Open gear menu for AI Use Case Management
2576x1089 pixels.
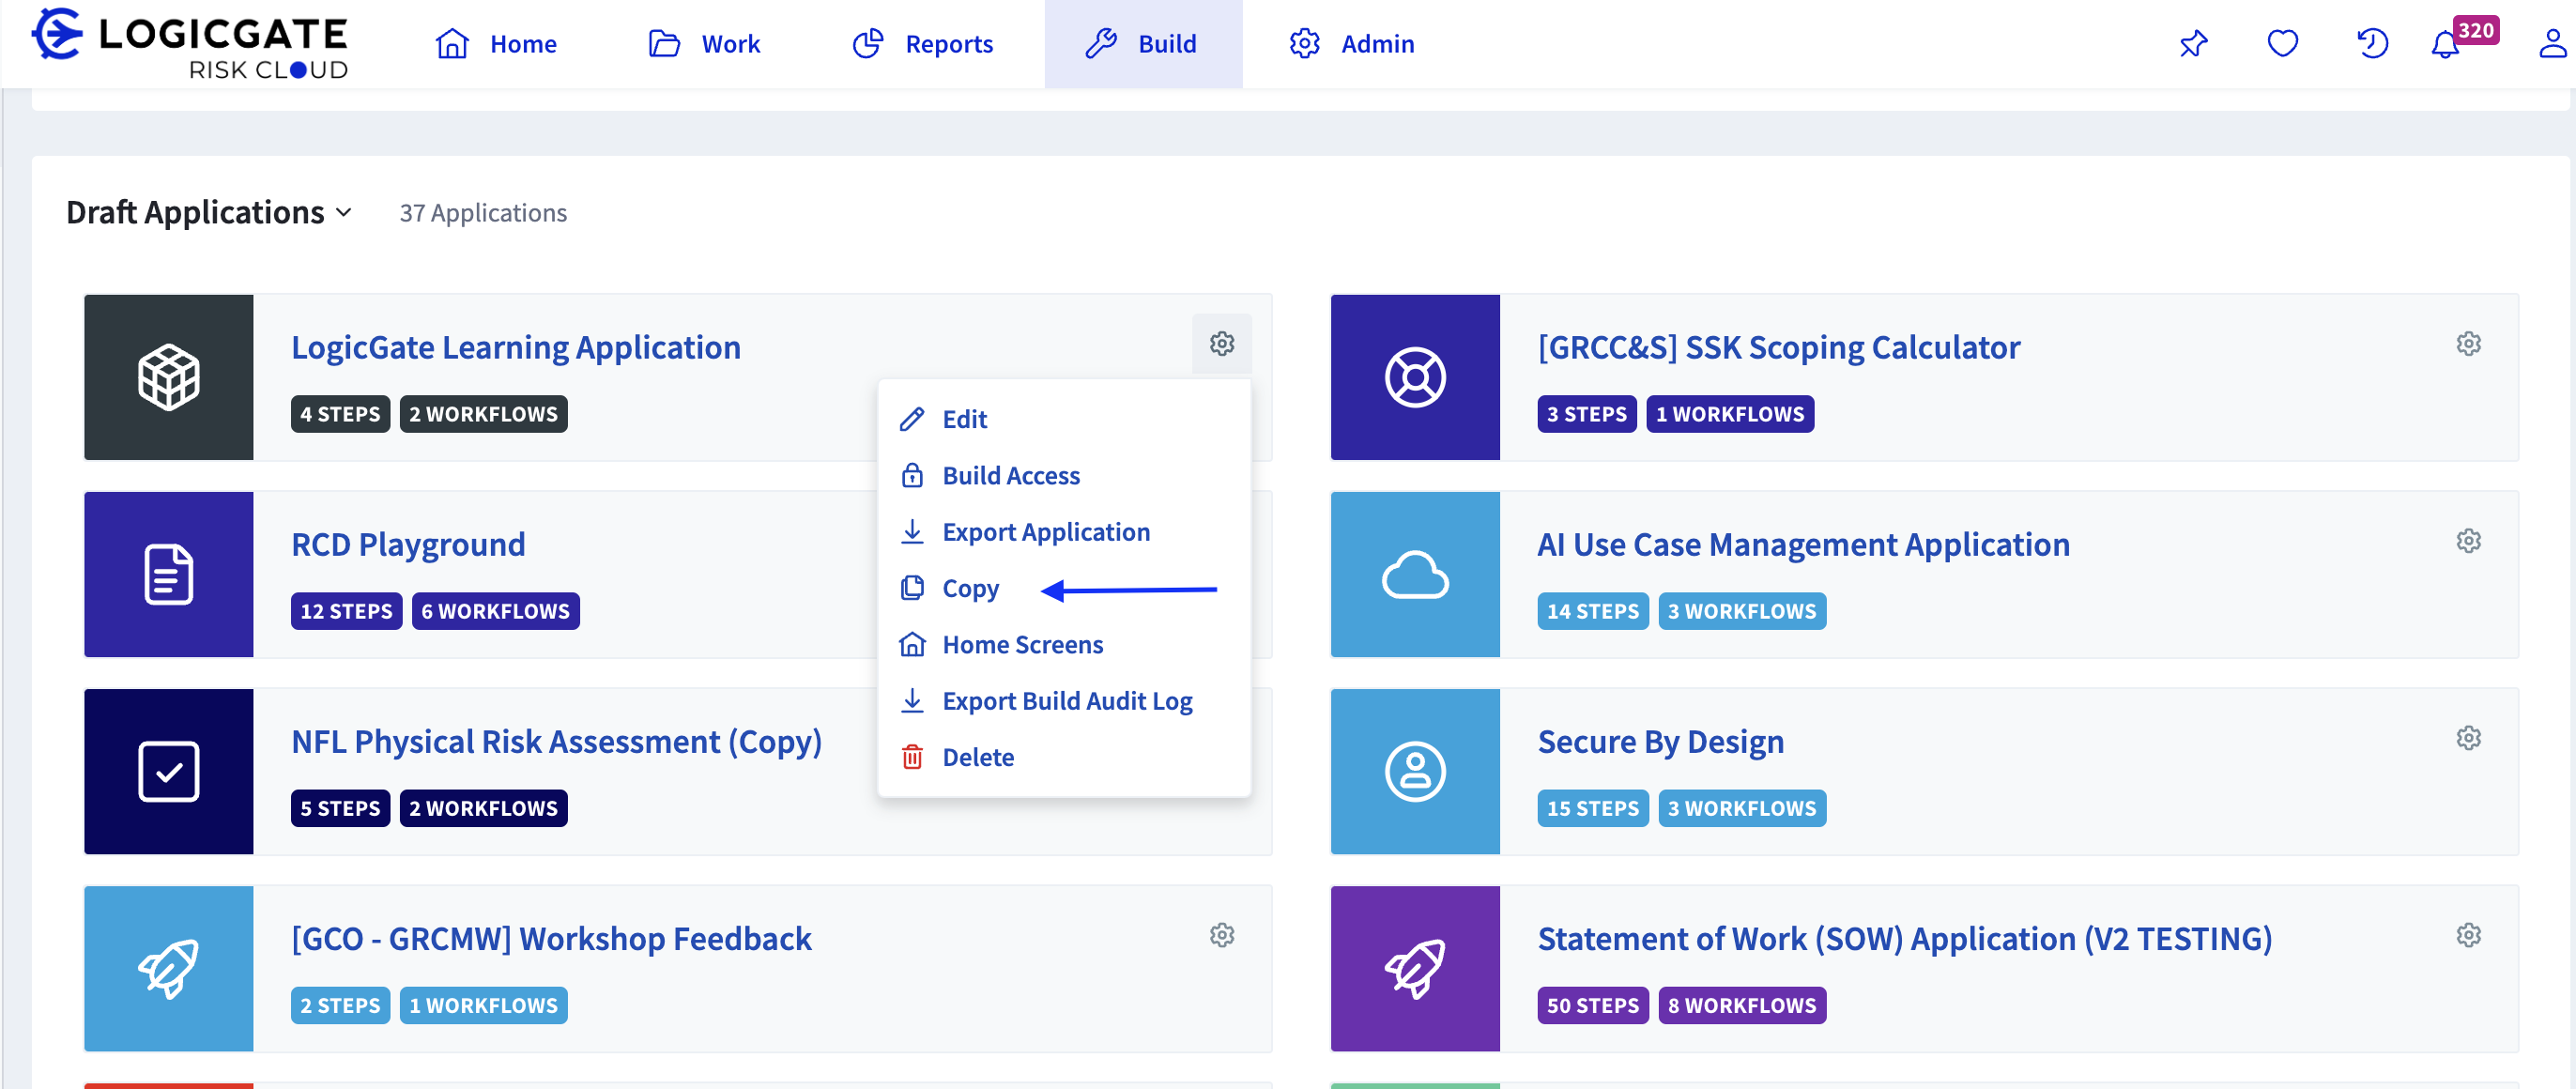click(2468, 541)
